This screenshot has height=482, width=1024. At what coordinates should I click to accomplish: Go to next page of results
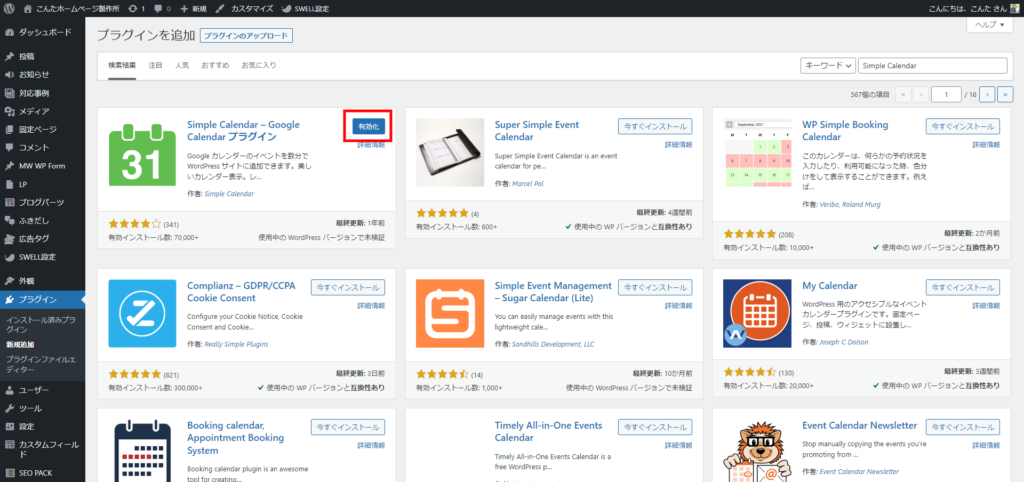click(987, 95)
